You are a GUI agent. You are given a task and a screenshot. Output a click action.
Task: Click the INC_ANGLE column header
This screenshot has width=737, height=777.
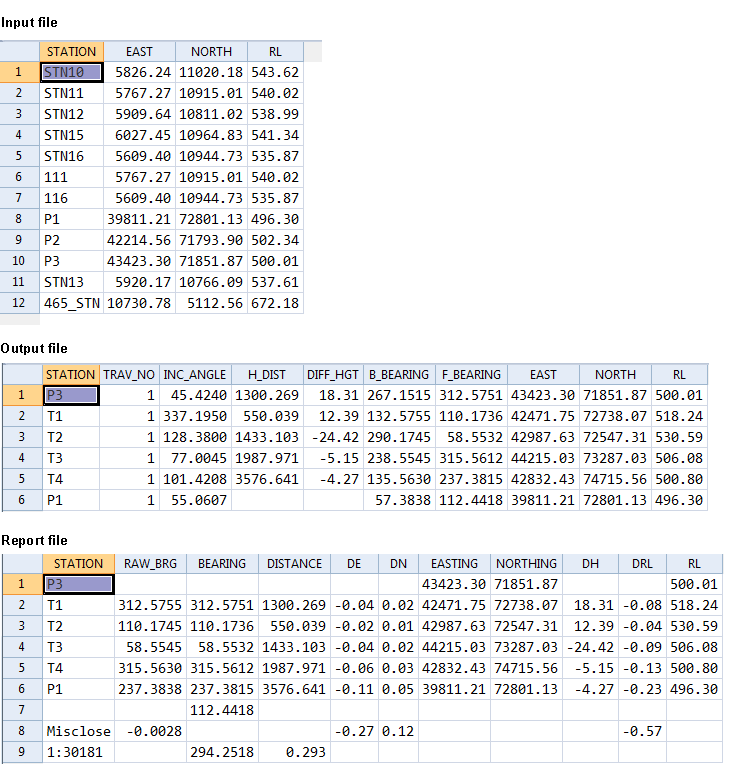195,375
